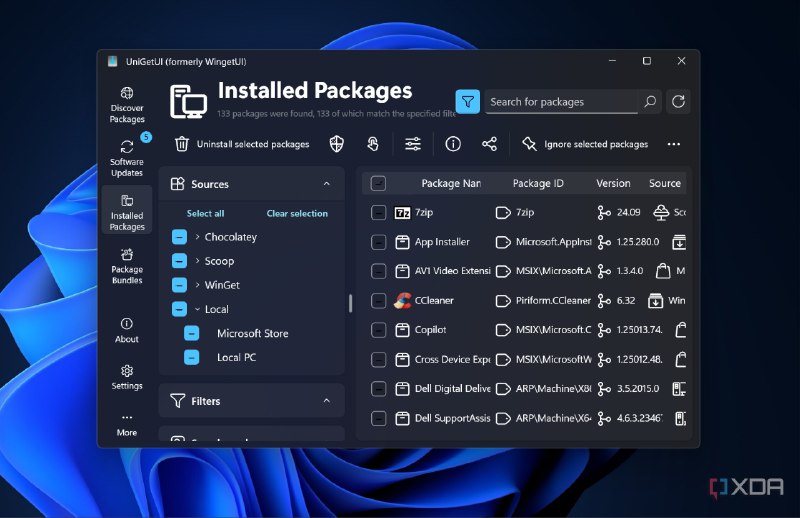Open installation options sliders icon

(413, 144)
